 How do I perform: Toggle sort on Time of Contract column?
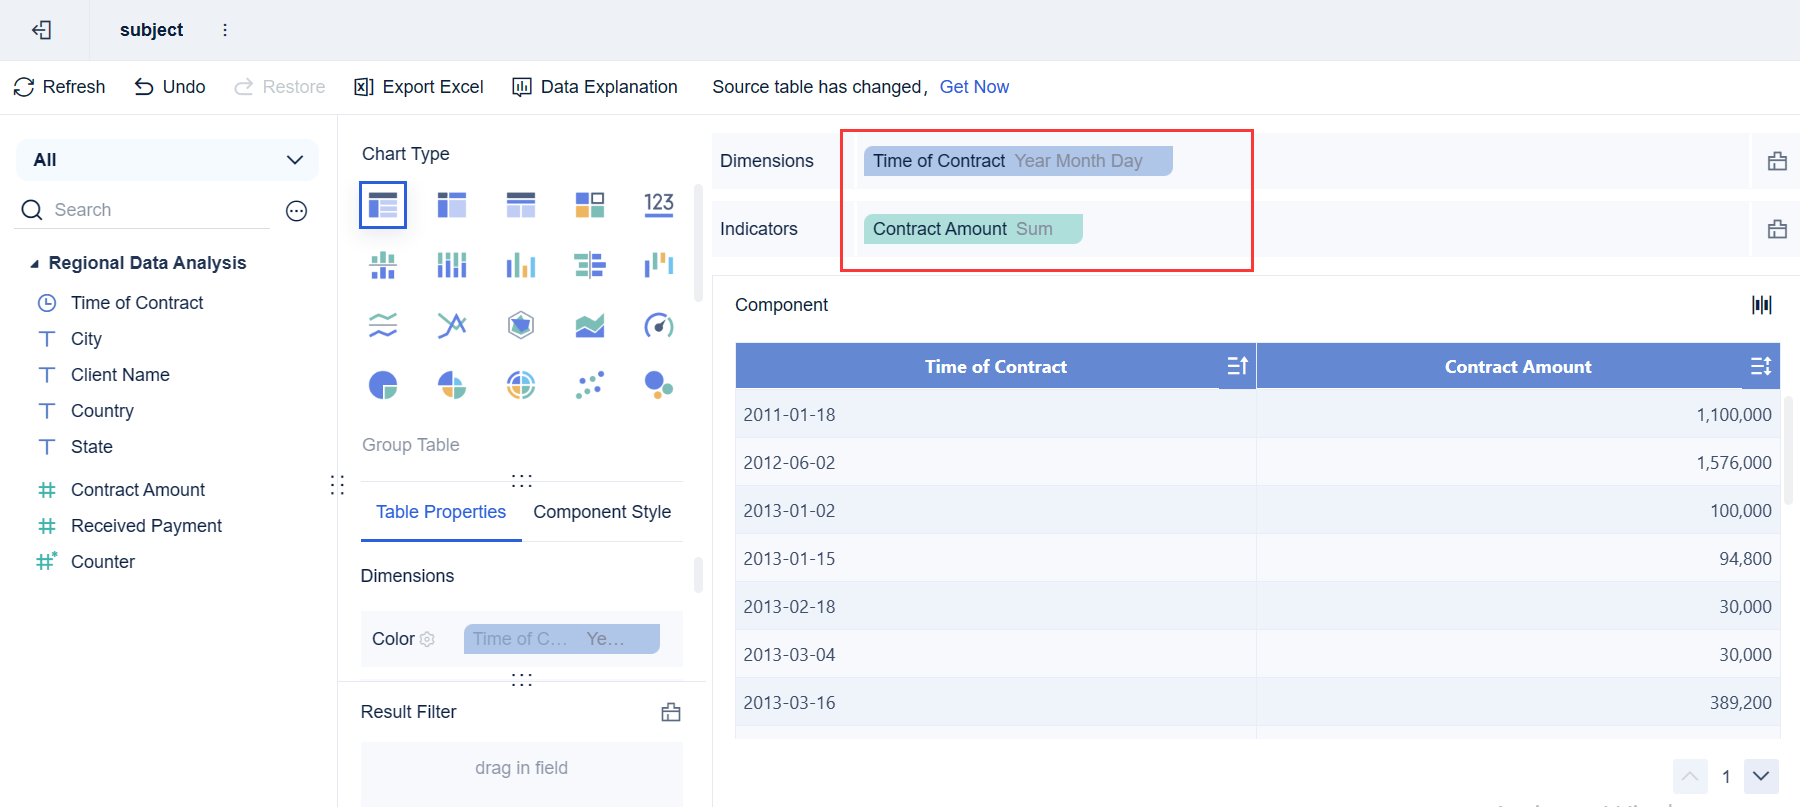click(1237, 366)
